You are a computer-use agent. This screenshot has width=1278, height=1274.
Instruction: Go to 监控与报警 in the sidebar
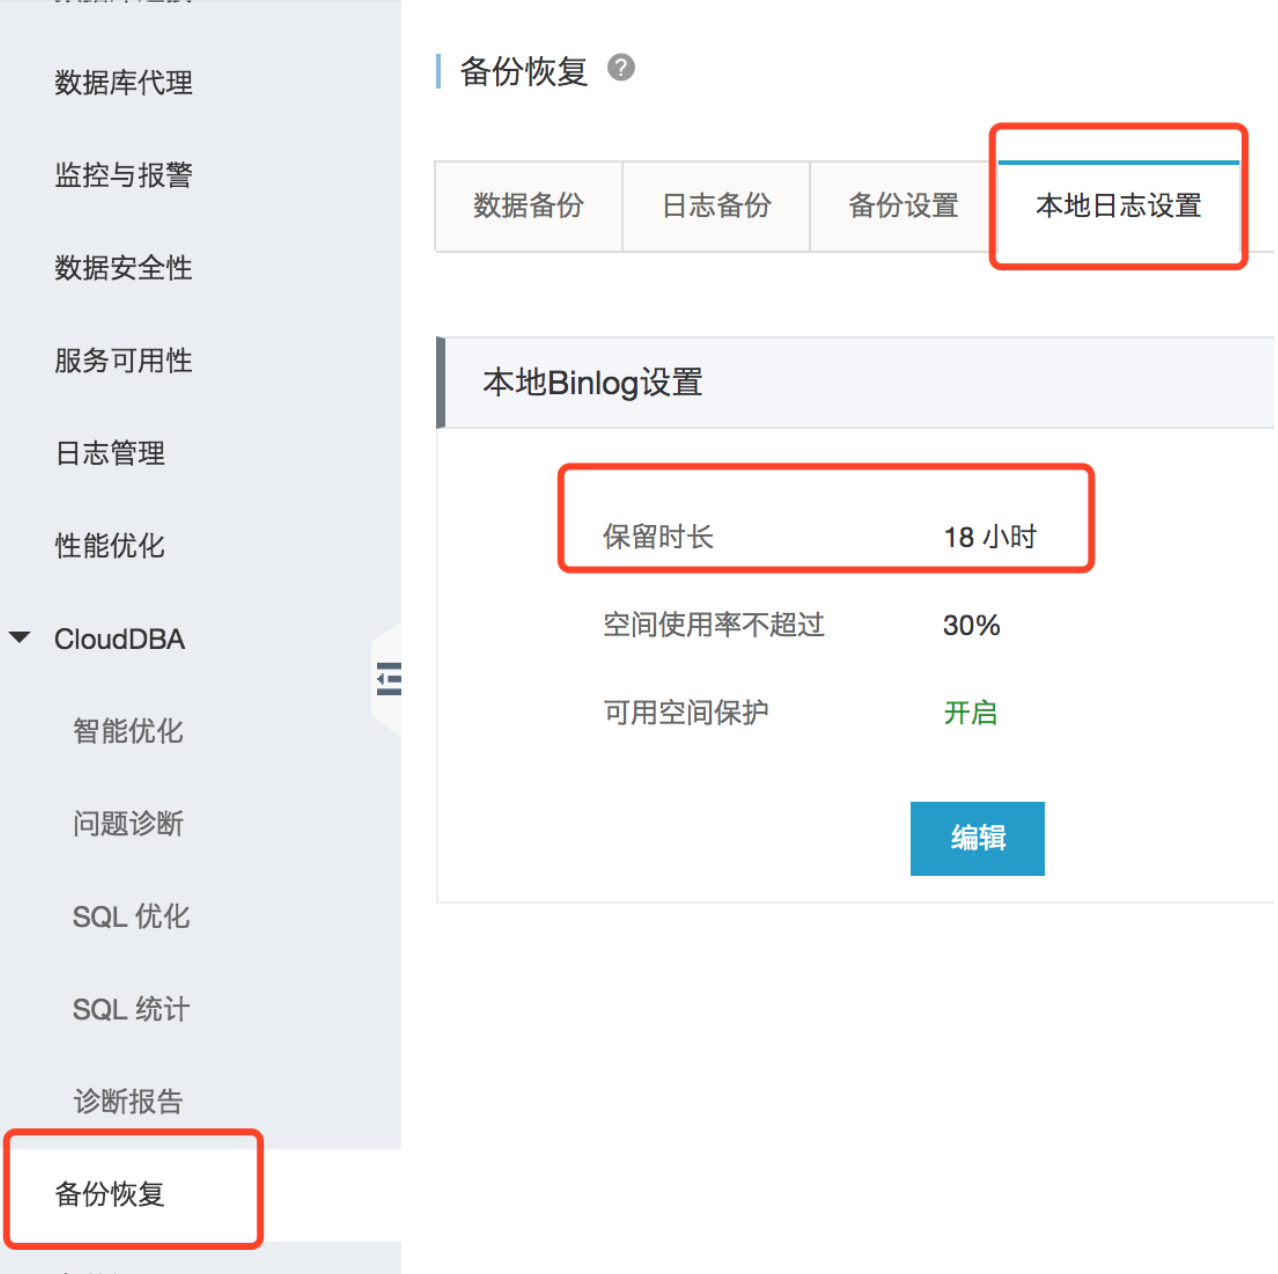124,176
